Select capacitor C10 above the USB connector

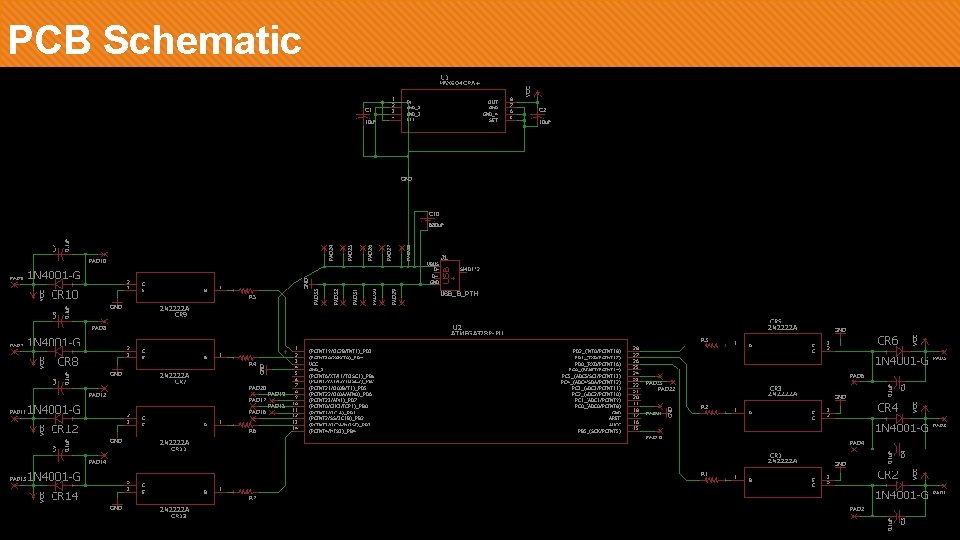point(427,220)
